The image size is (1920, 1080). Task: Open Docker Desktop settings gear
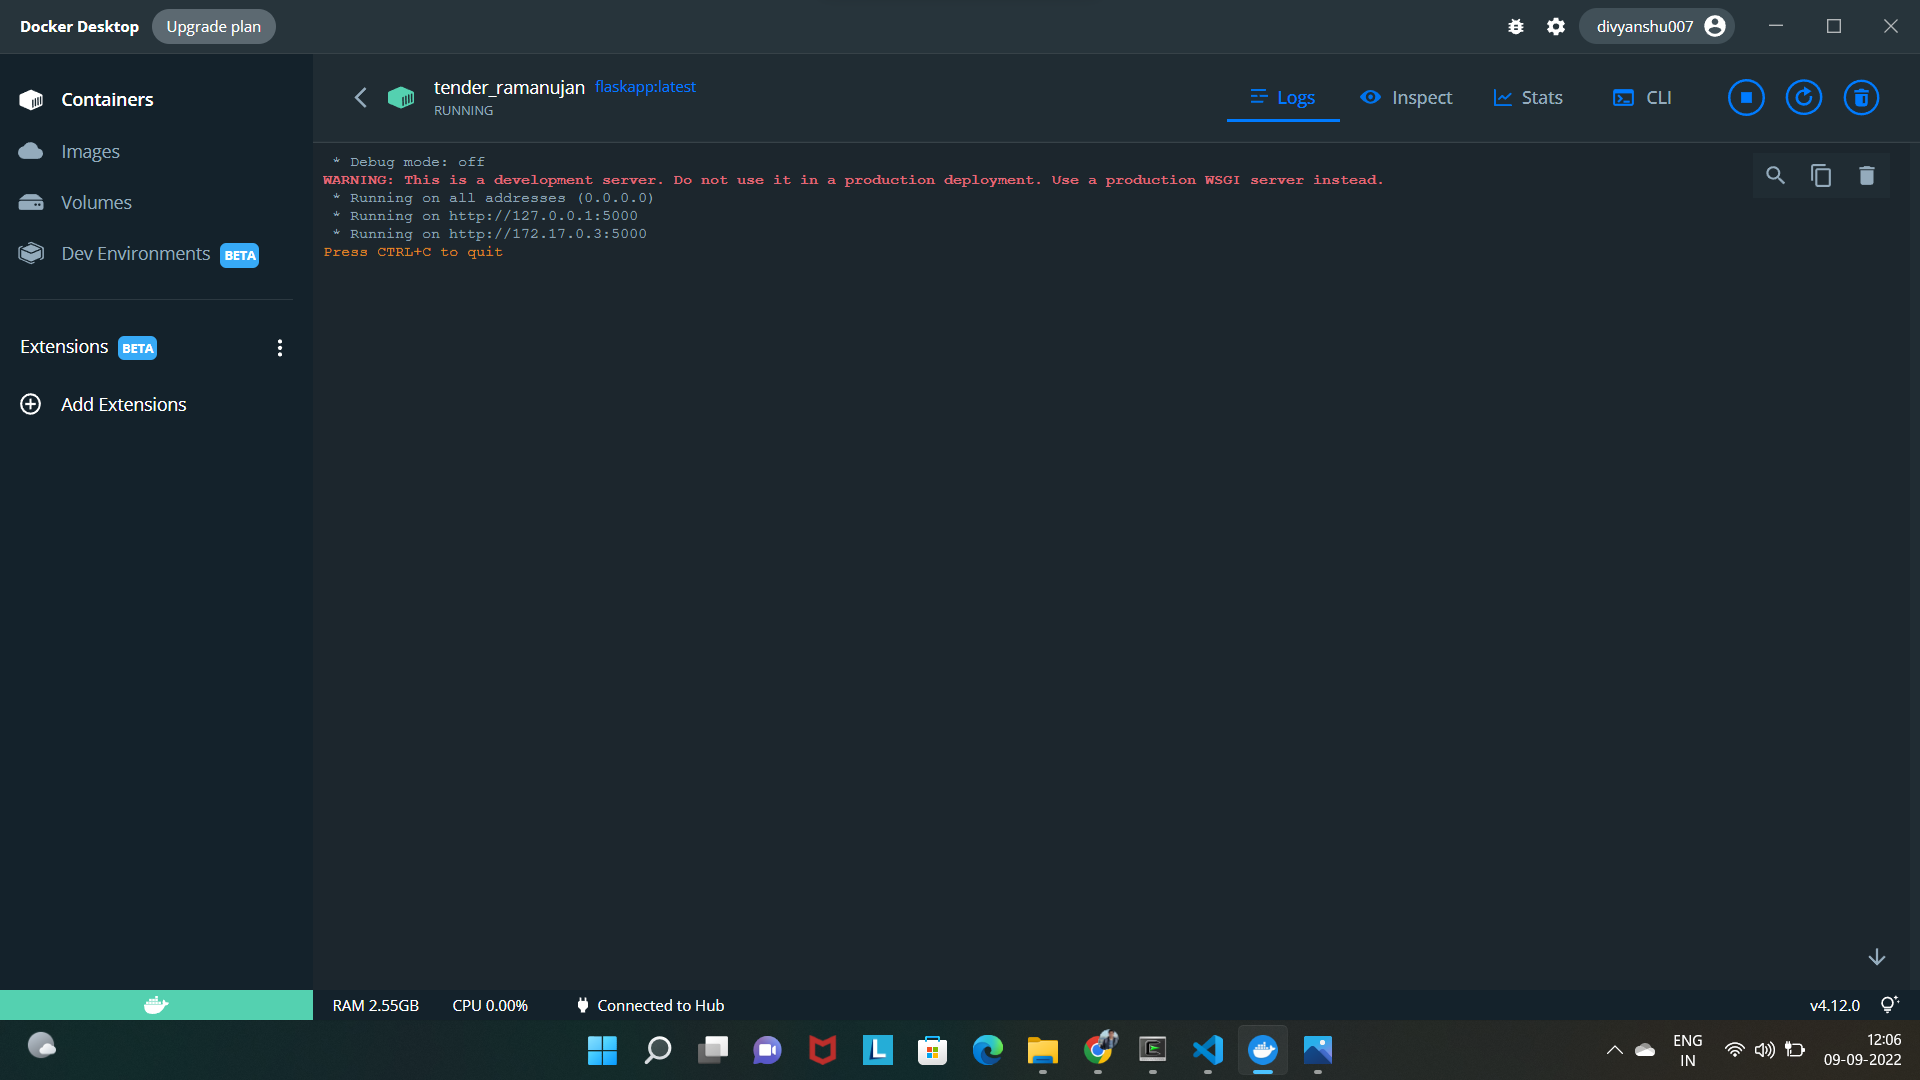pos(1555,26)
